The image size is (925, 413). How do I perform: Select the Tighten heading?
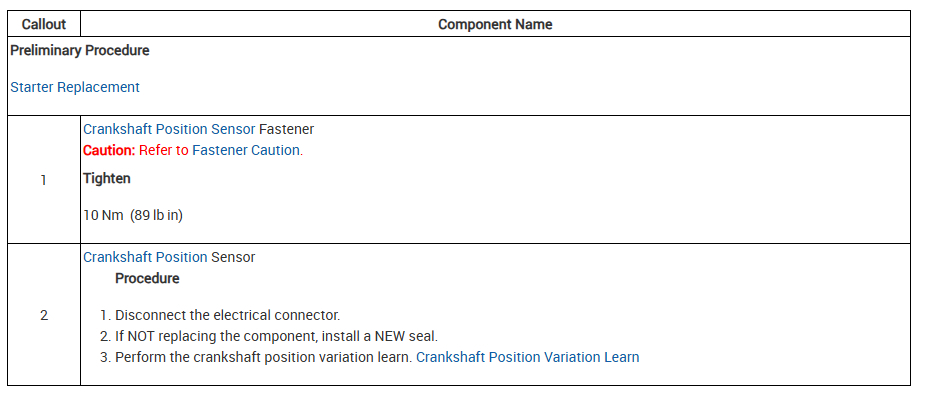click(x=107, y=178)
